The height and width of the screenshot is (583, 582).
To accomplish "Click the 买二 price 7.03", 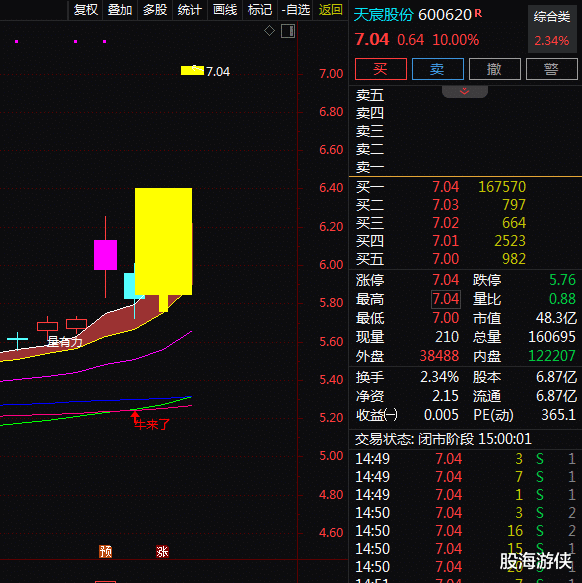I will 446,205.
